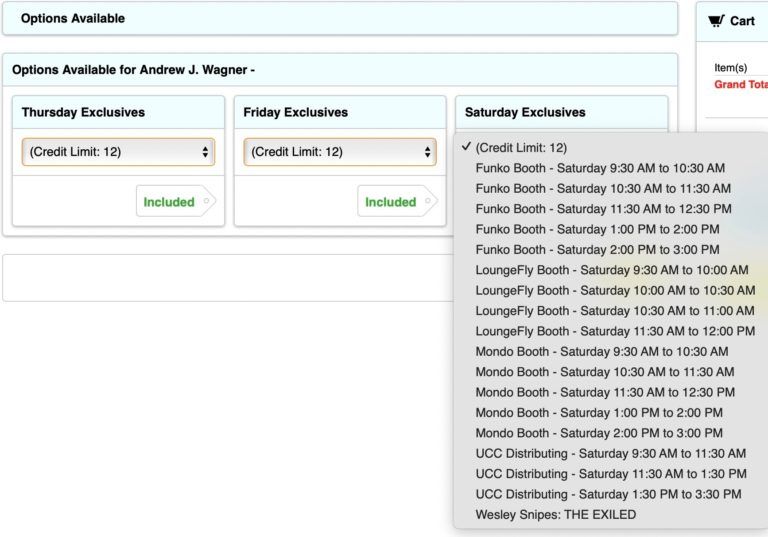Choose Mondo Booth Saturday 9:30 AM to 10:30 AM
Screen dimensions: 768x537
611,351
